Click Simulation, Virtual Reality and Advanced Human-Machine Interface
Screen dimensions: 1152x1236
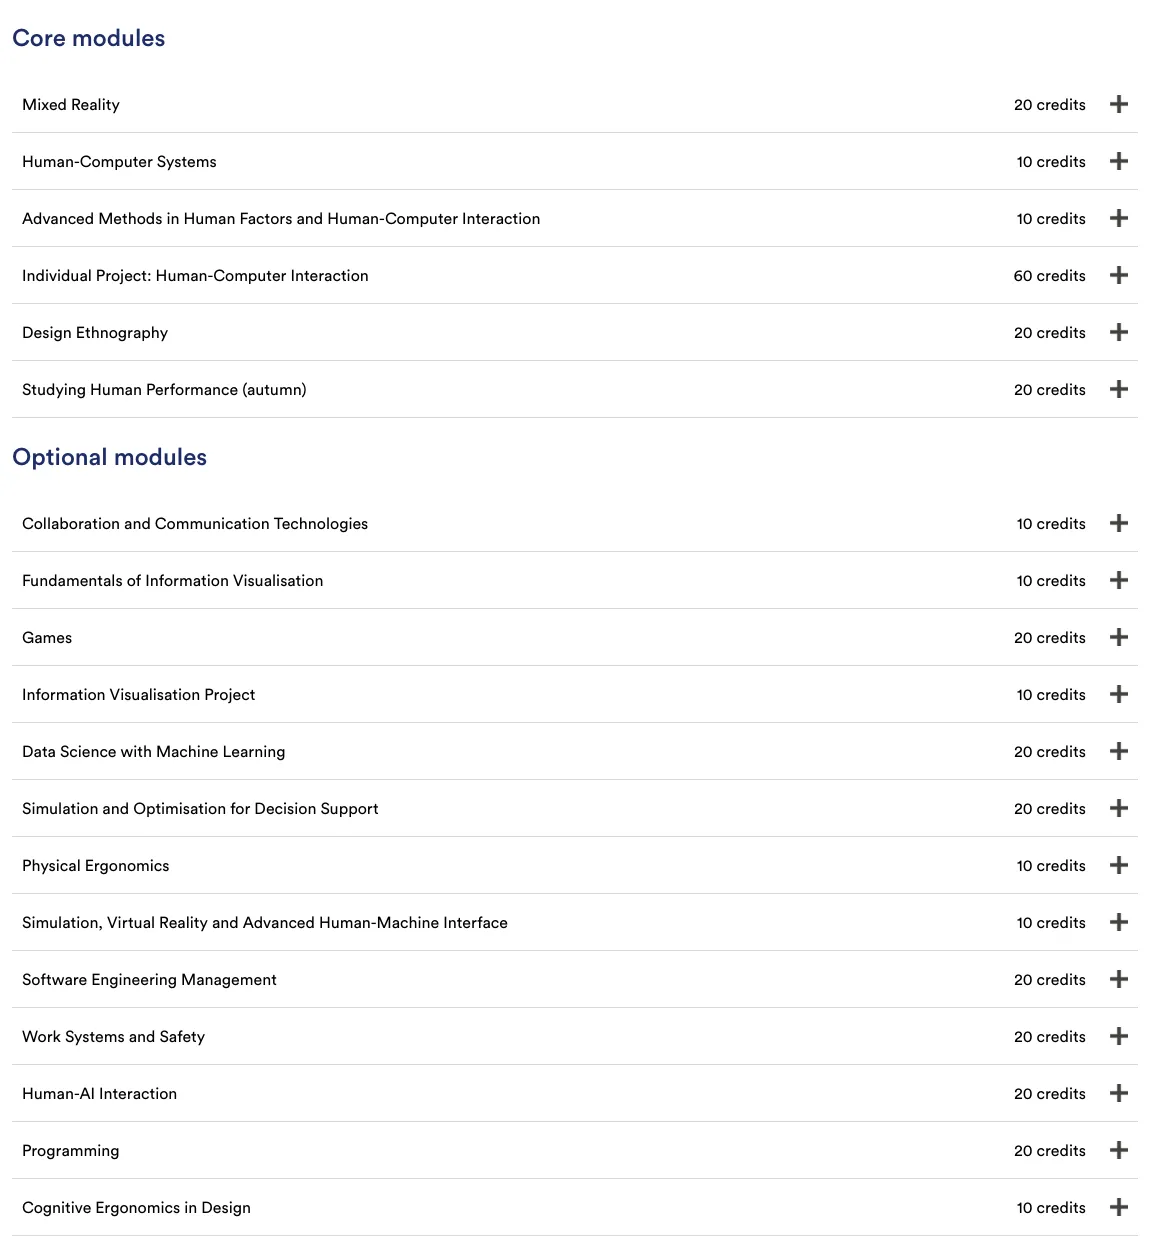pos(265,923)
